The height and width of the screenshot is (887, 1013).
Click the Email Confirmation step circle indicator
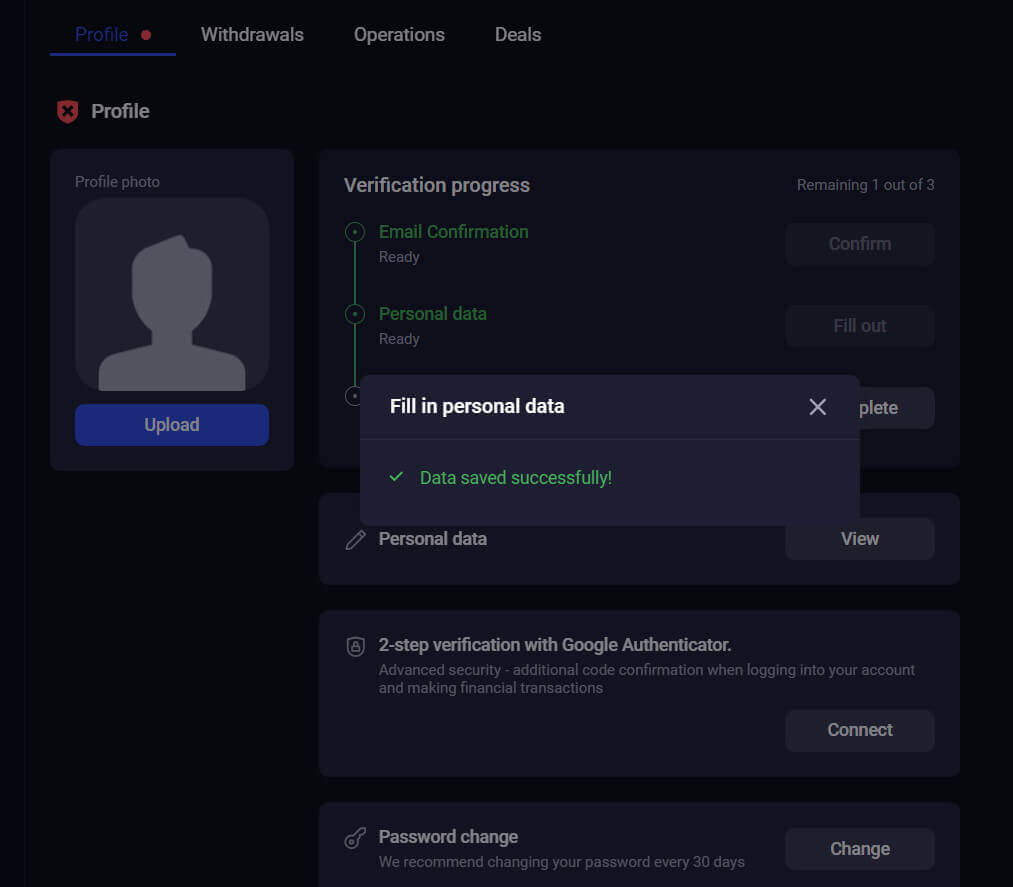(x=355, y=231)
